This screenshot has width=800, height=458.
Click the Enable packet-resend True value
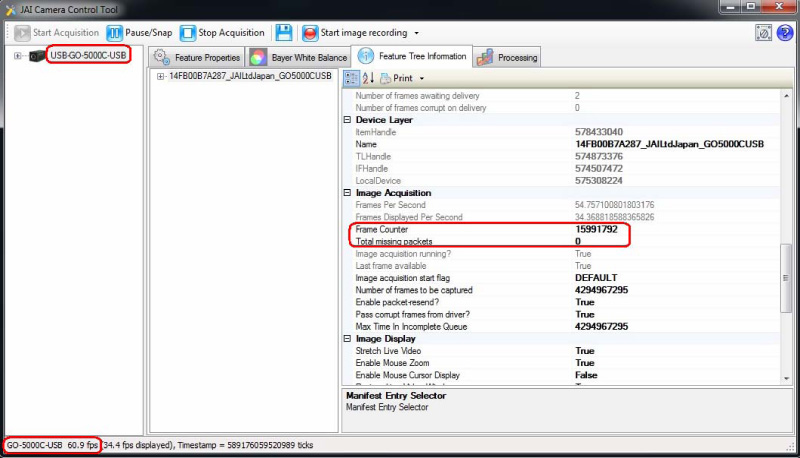click(x=585, y=302)
